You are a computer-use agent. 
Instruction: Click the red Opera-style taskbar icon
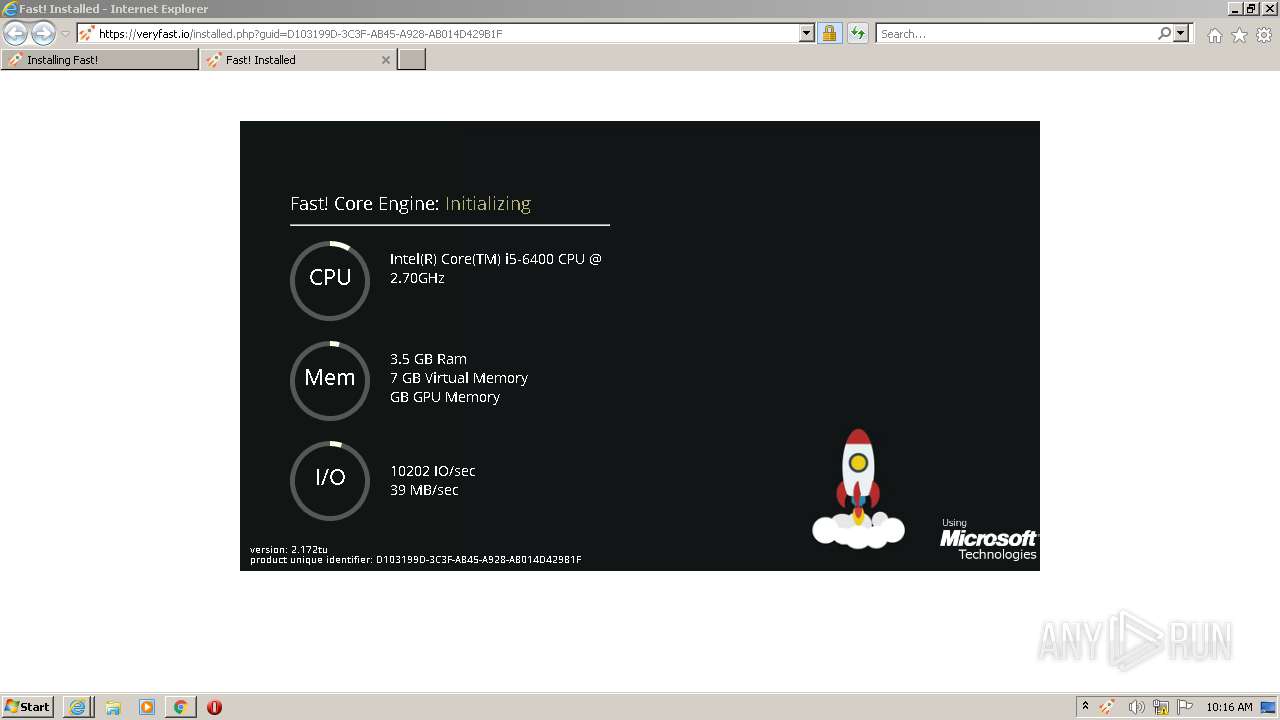pos(214,707)
